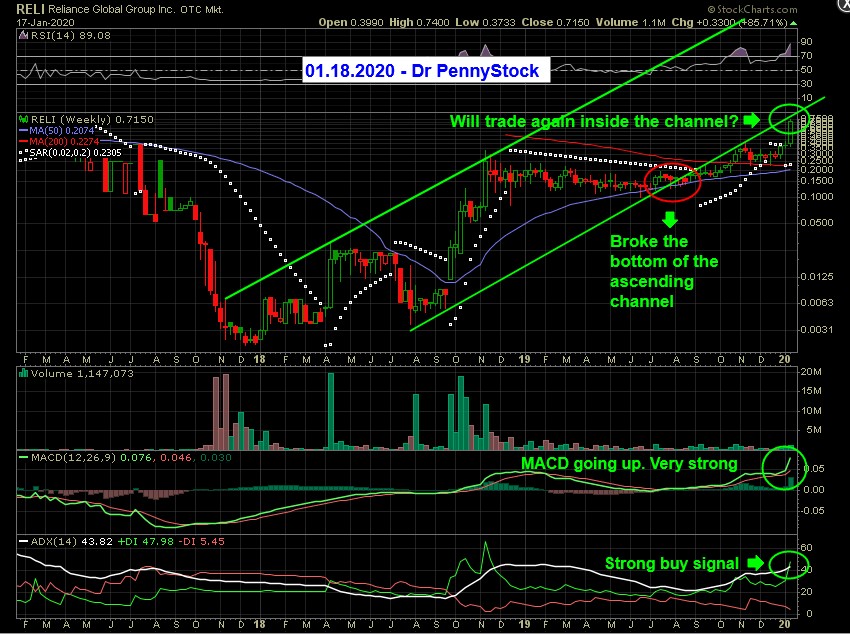Click the 17-Jan-2020 date label
The width and height of the screenshot is (850, 634).
click(40, 21)
